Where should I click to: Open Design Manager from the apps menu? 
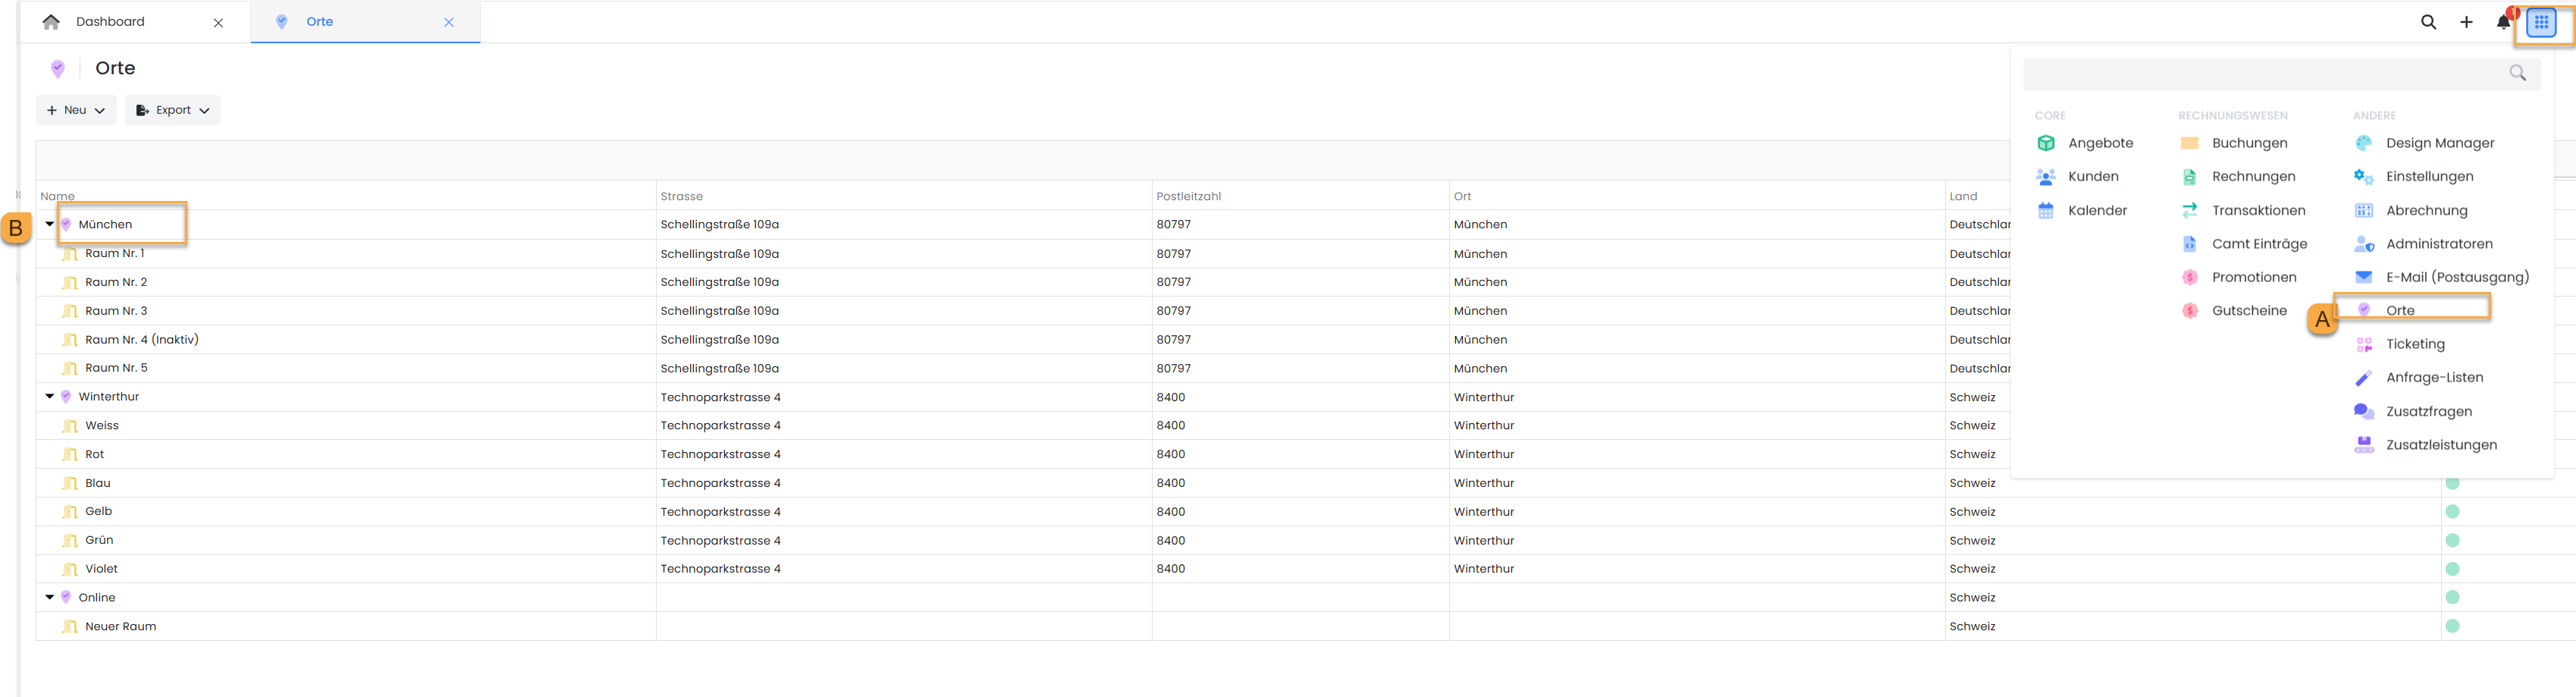click(x=2439, y=143)
